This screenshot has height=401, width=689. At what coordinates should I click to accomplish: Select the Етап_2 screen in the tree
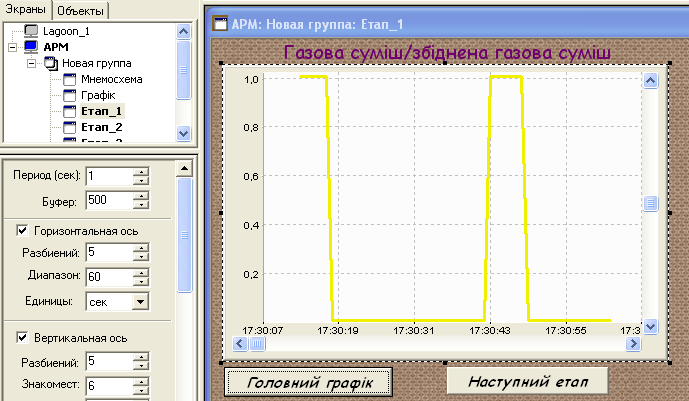(x=102, y=127)
